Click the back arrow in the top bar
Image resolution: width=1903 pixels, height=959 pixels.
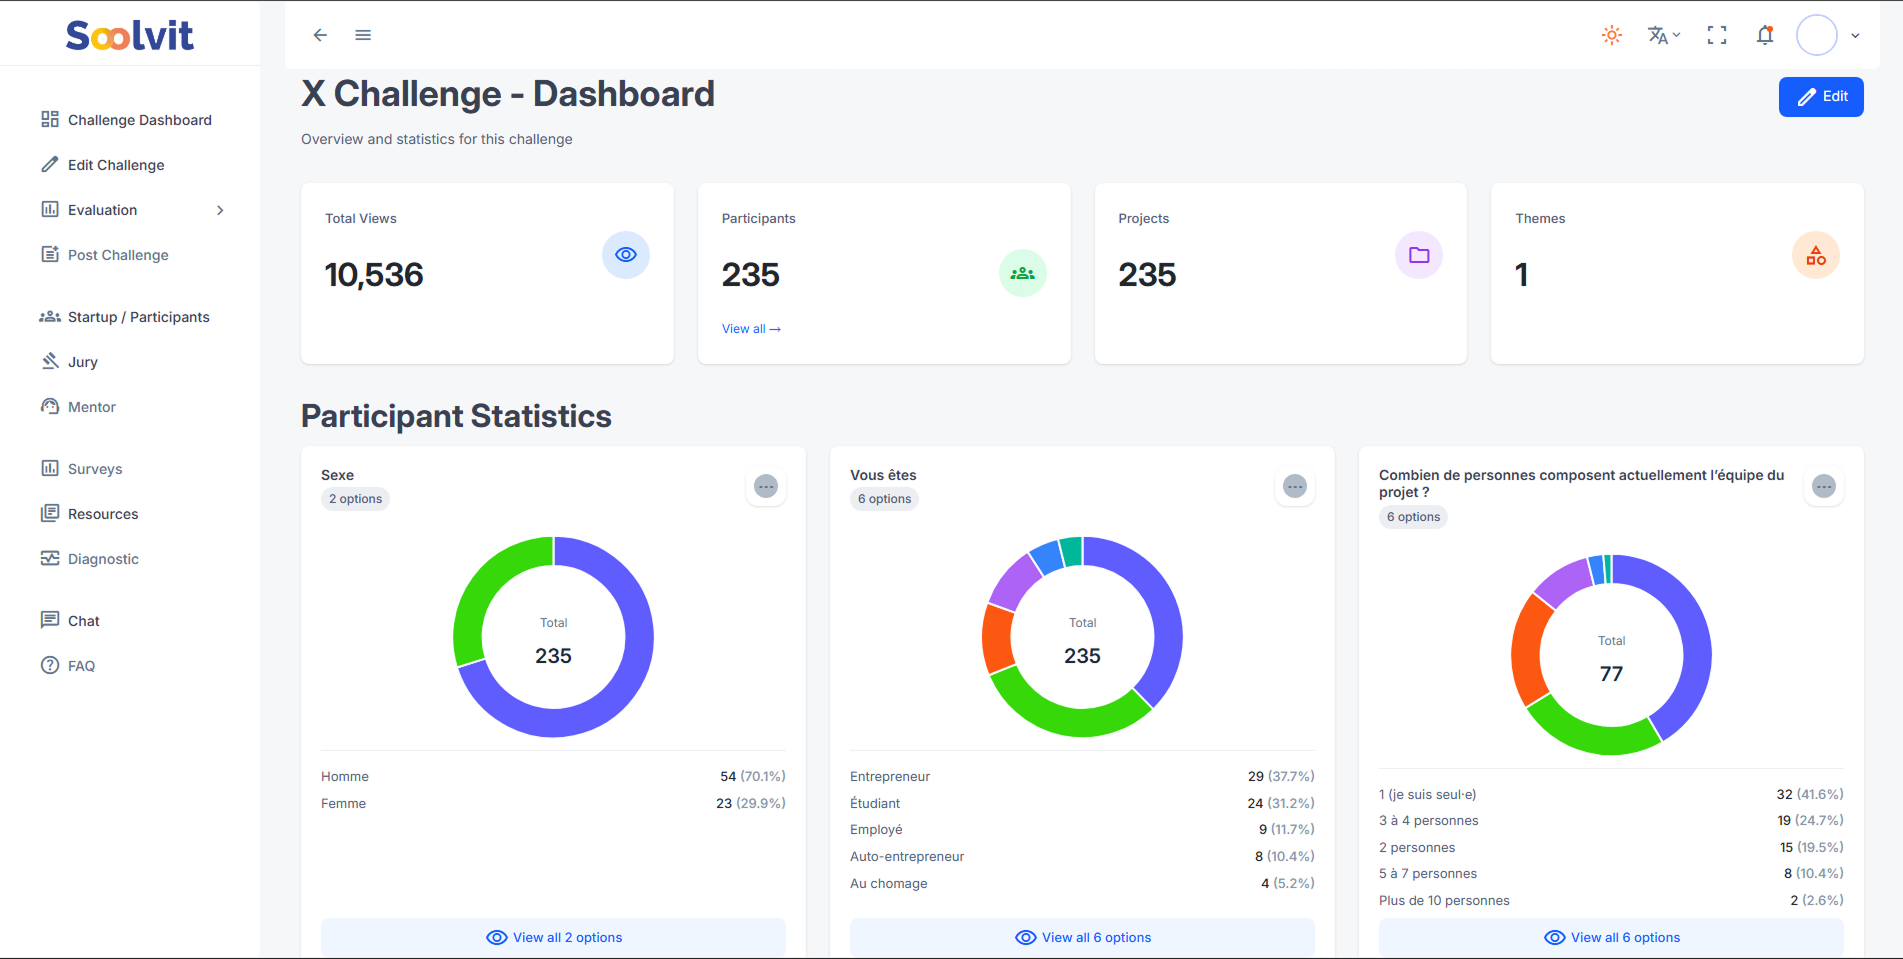pos(319,35)
